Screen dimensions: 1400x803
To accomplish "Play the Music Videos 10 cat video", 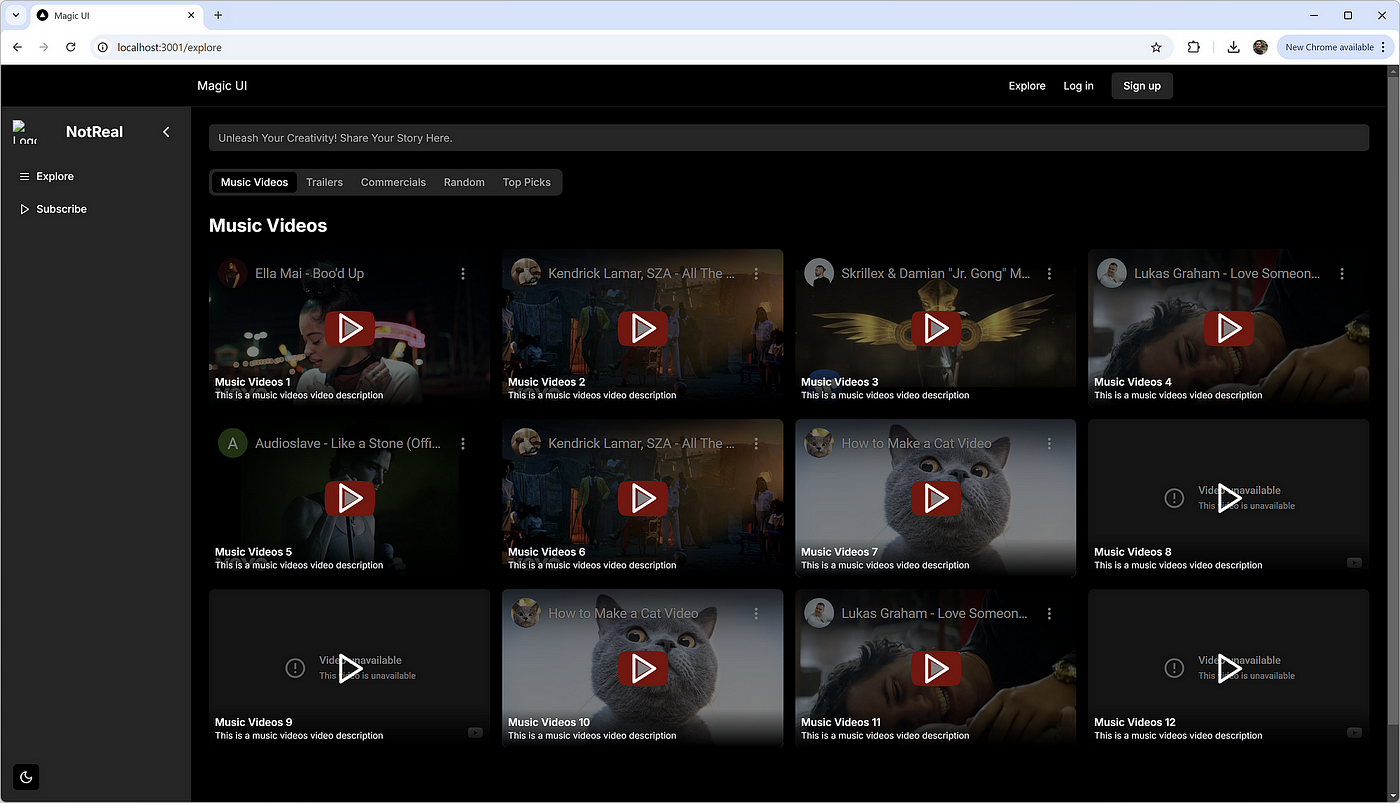I will point(643,668).
